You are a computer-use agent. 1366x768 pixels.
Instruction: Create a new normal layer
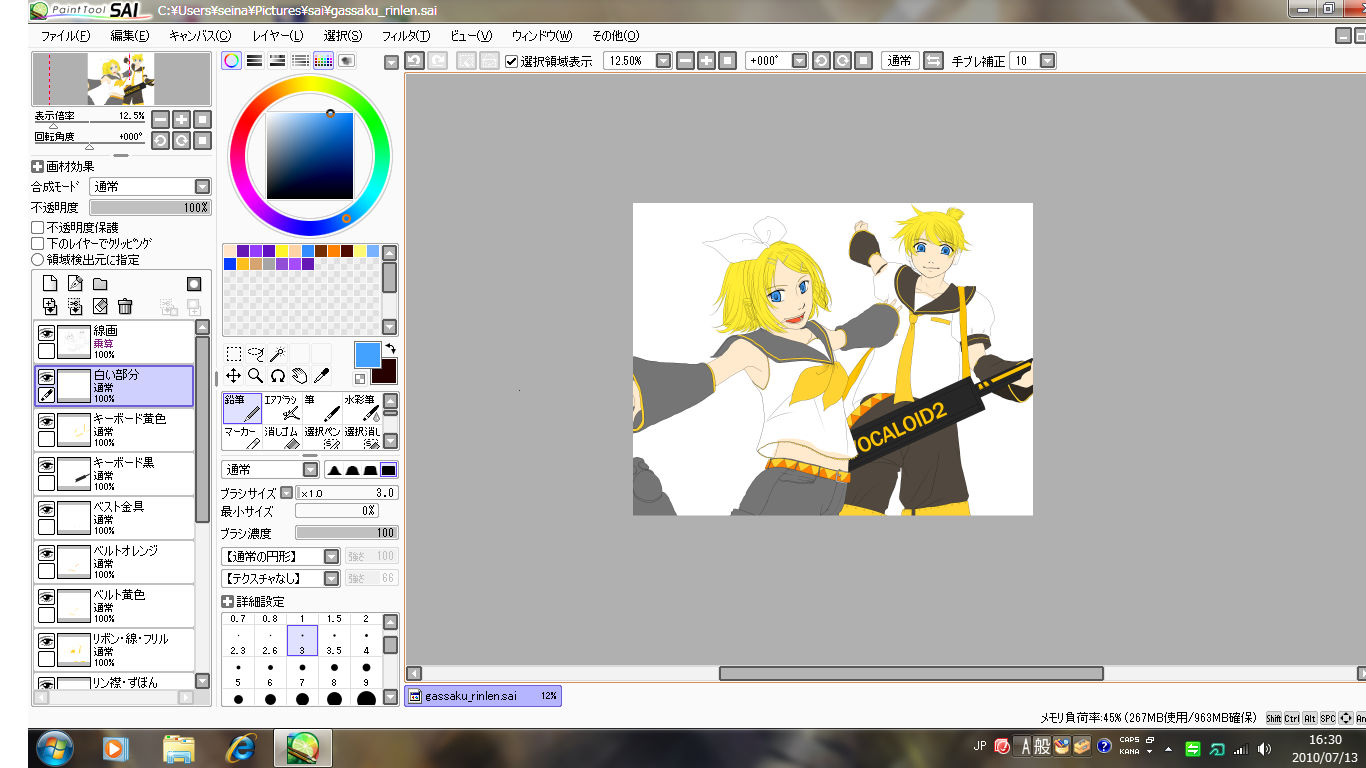[49, 284]
